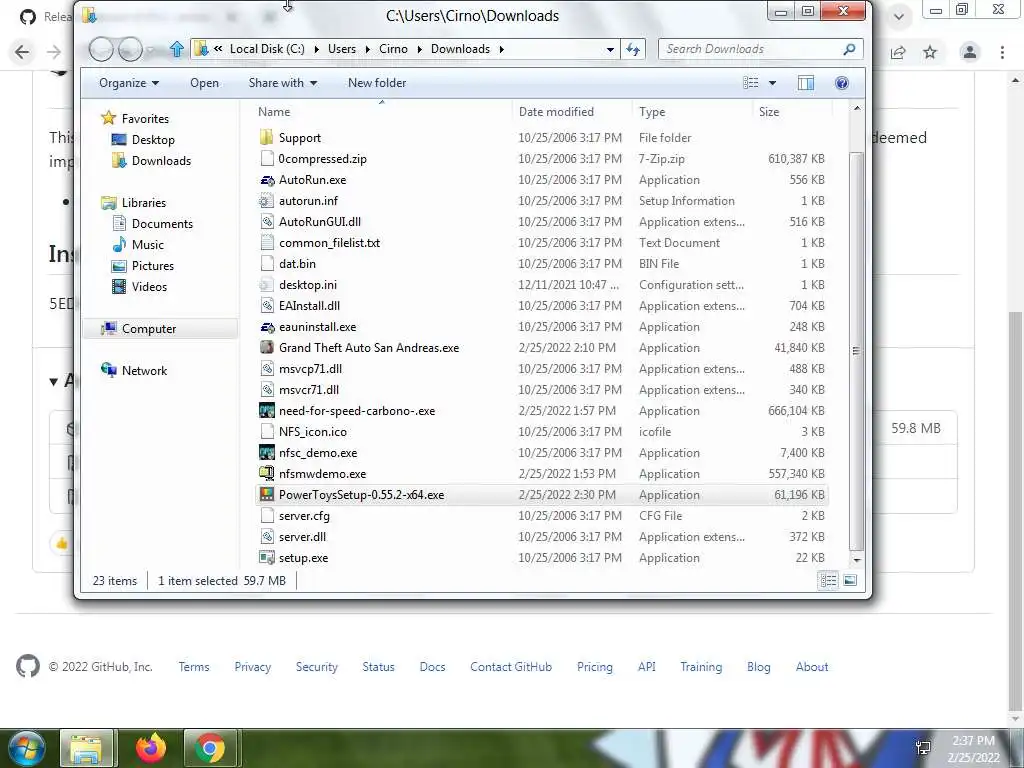The image size is (1024, 768).
Task: Select the AutoRun.exe file icon
Action: (267, 180)
